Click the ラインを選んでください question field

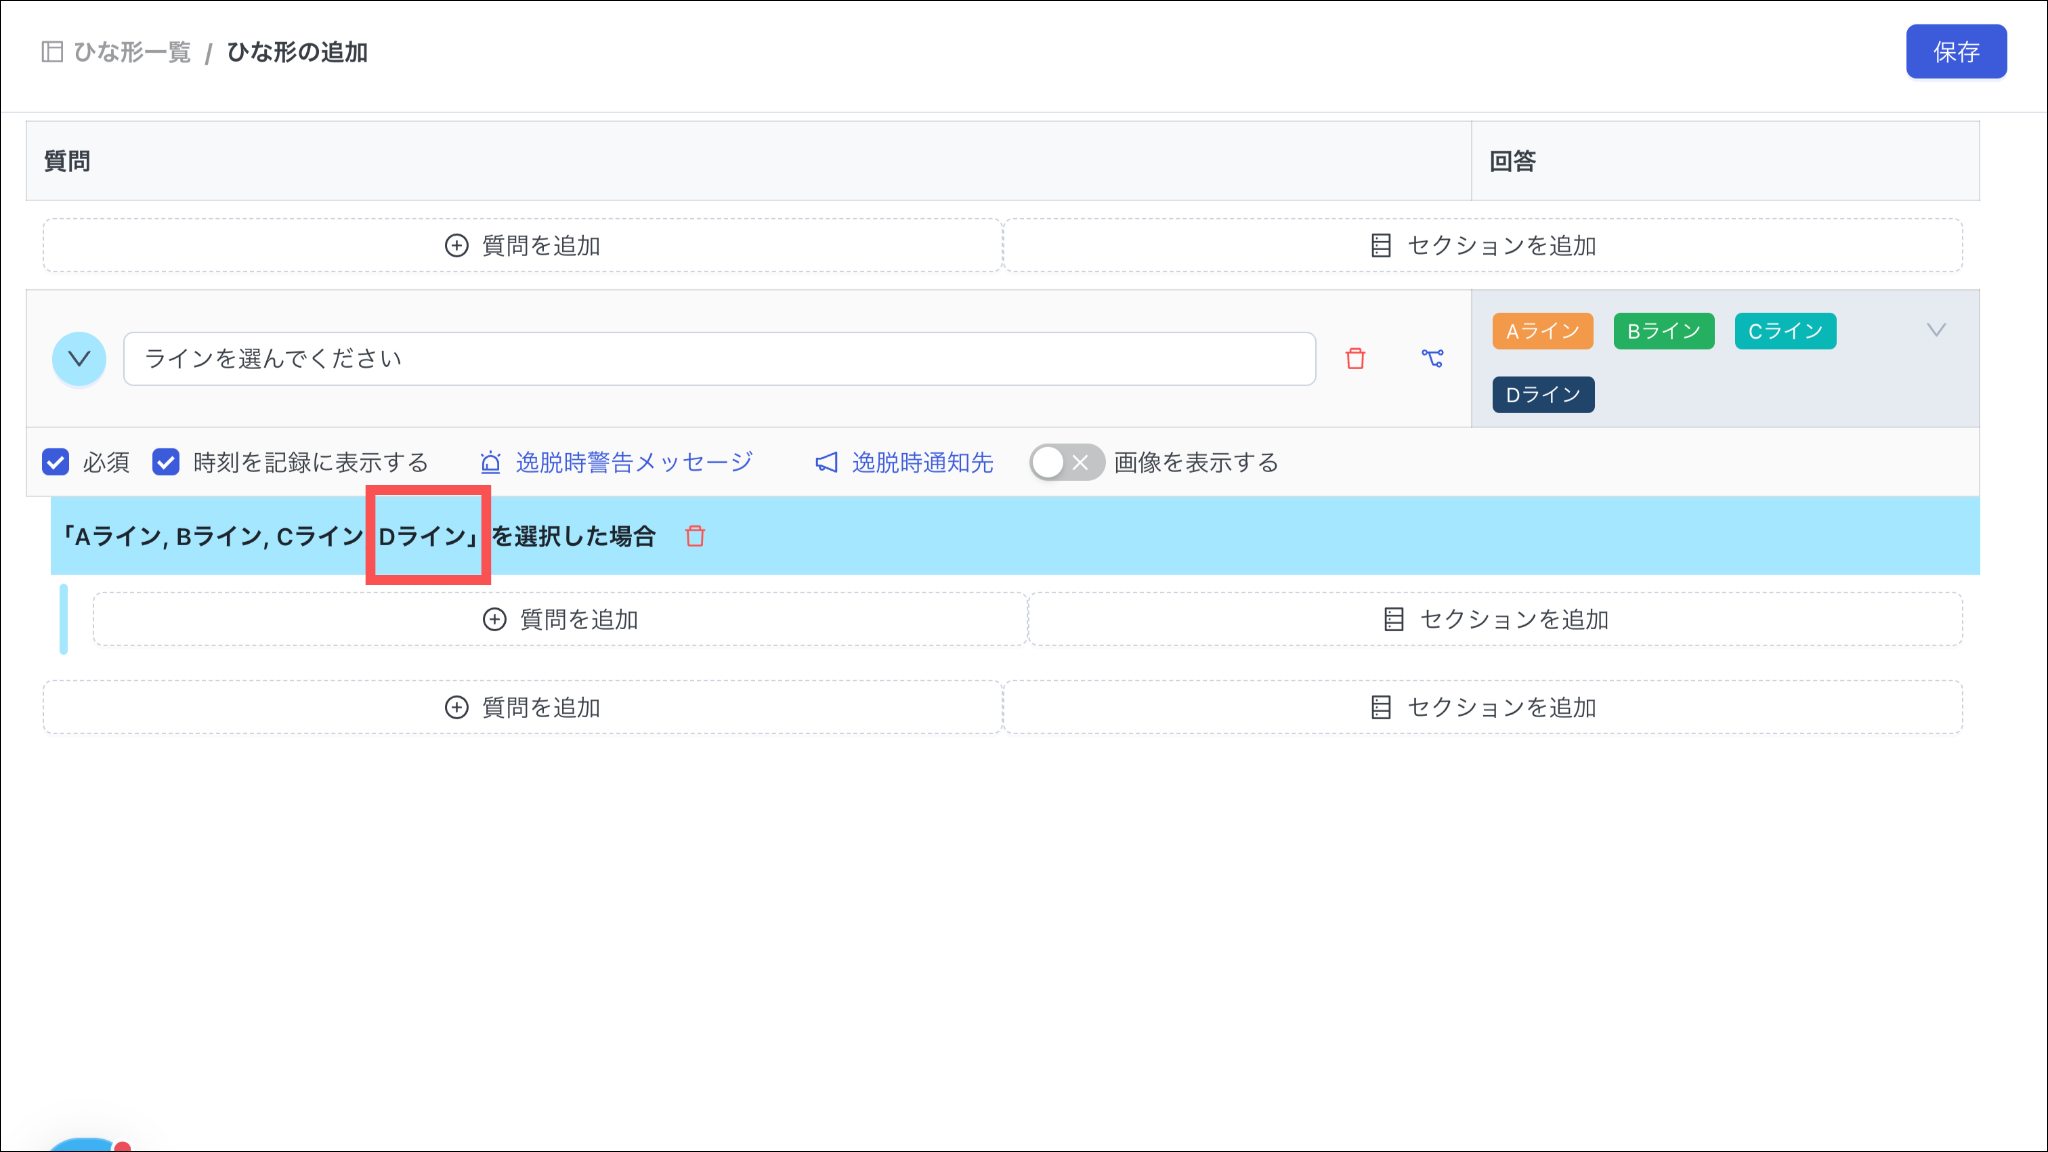tap(718, 359)
